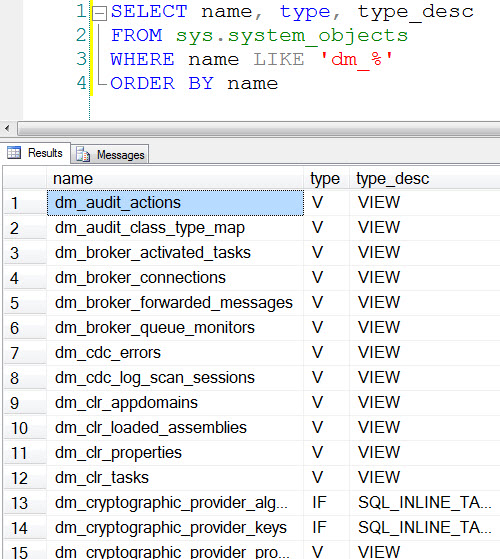Click the name column header
The width and height of the screenshot is (500, 559).
175,178
